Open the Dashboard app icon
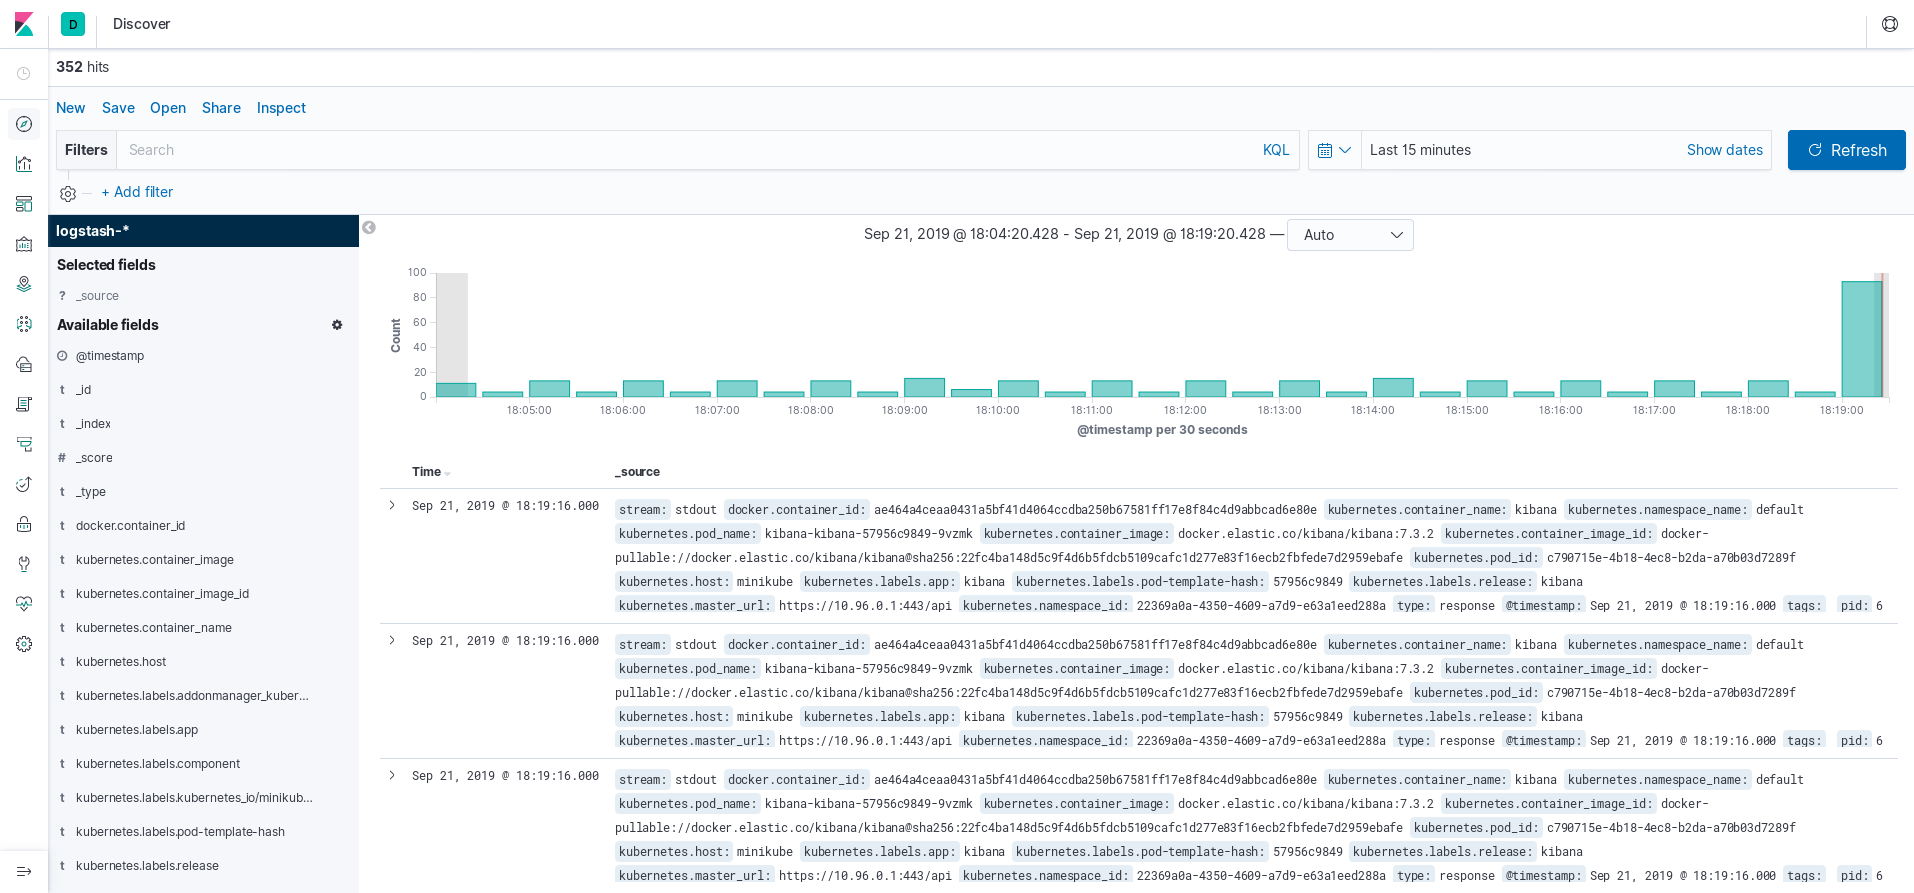 pos(24,204)
